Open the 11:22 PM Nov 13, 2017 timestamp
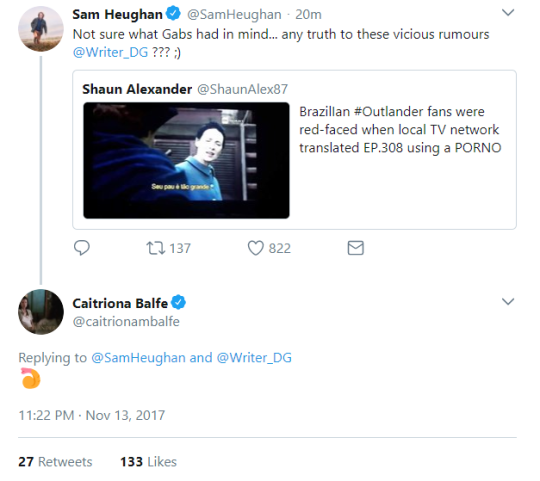 point(92,415)
